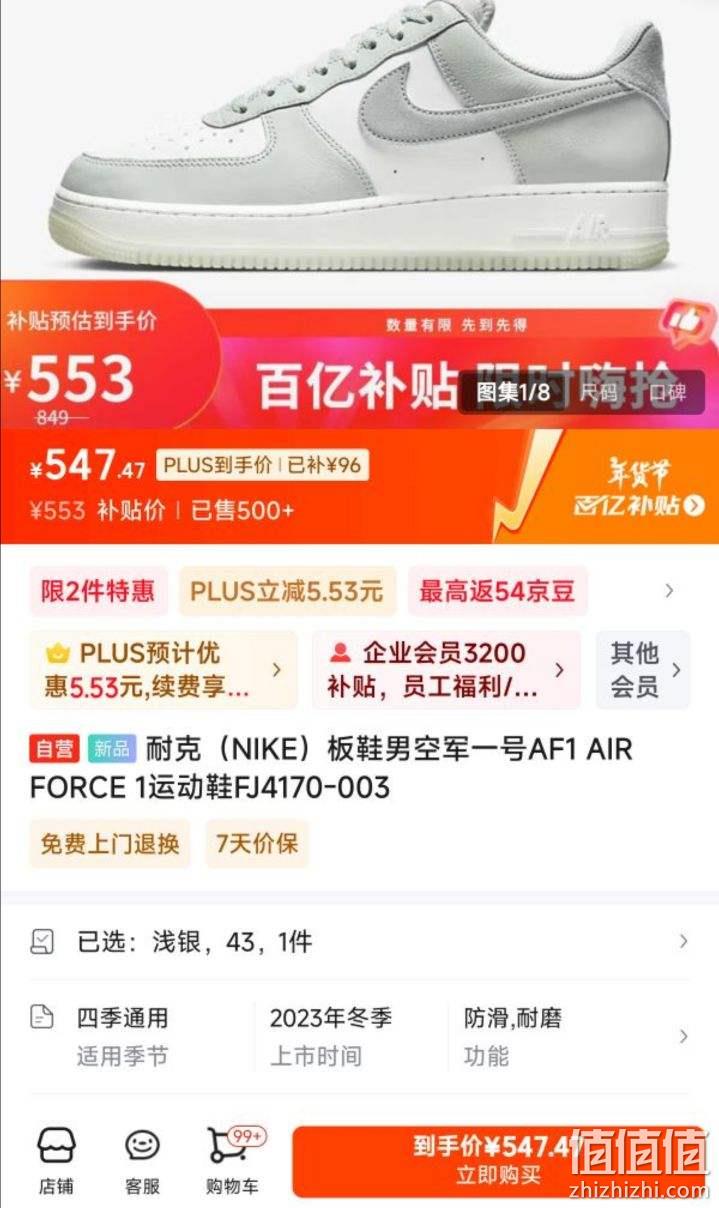The height and width of the screenshot is (1208, 719).
Task: Switch to the 口碑 tab
Action: tap(667, 392)
